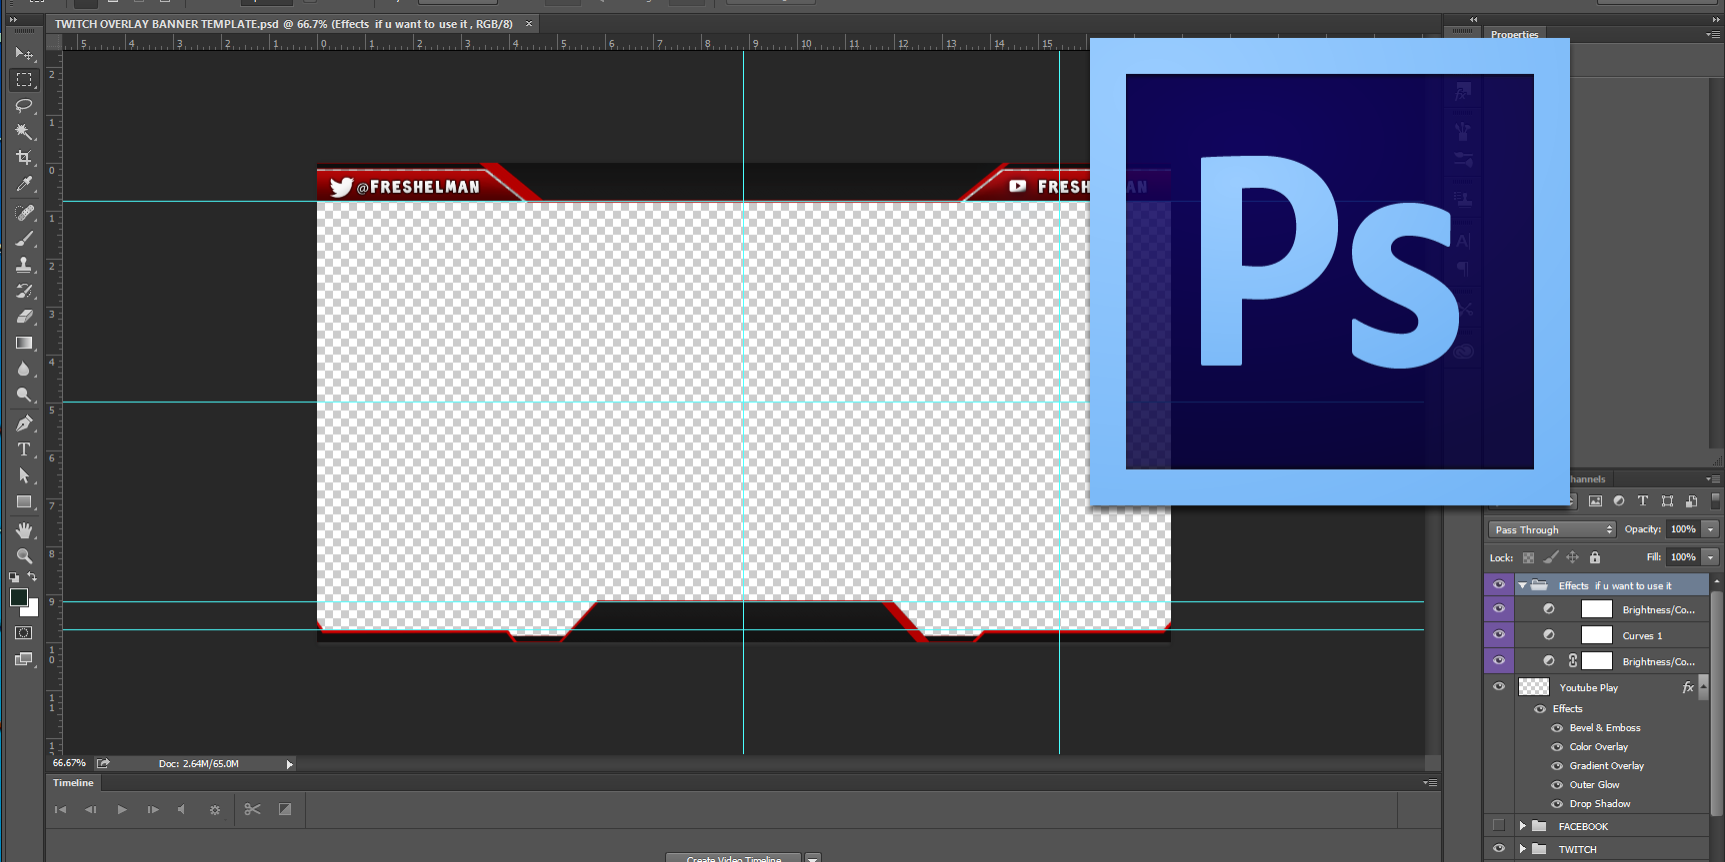Filter layers by type layers (T icon)
1725x862 pixels.
click(x=1642, y=501)
